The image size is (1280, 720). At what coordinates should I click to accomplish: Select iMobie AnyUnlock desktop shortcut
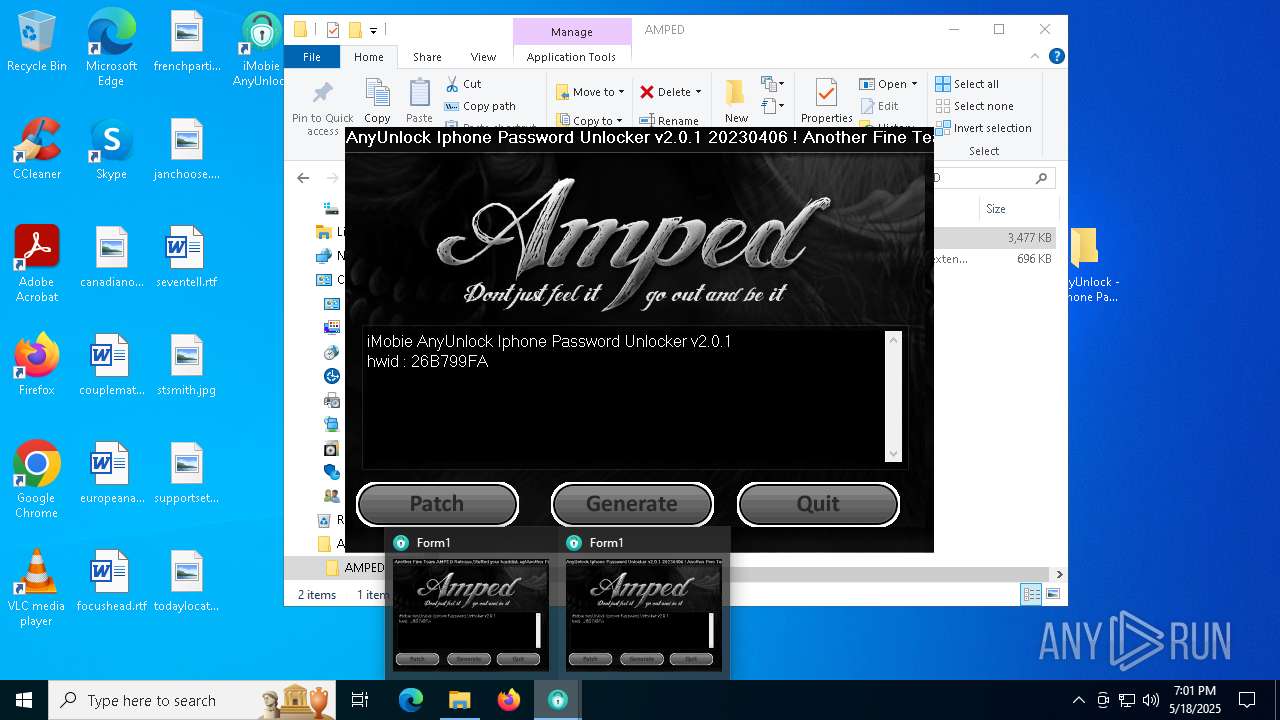point(261,48)
